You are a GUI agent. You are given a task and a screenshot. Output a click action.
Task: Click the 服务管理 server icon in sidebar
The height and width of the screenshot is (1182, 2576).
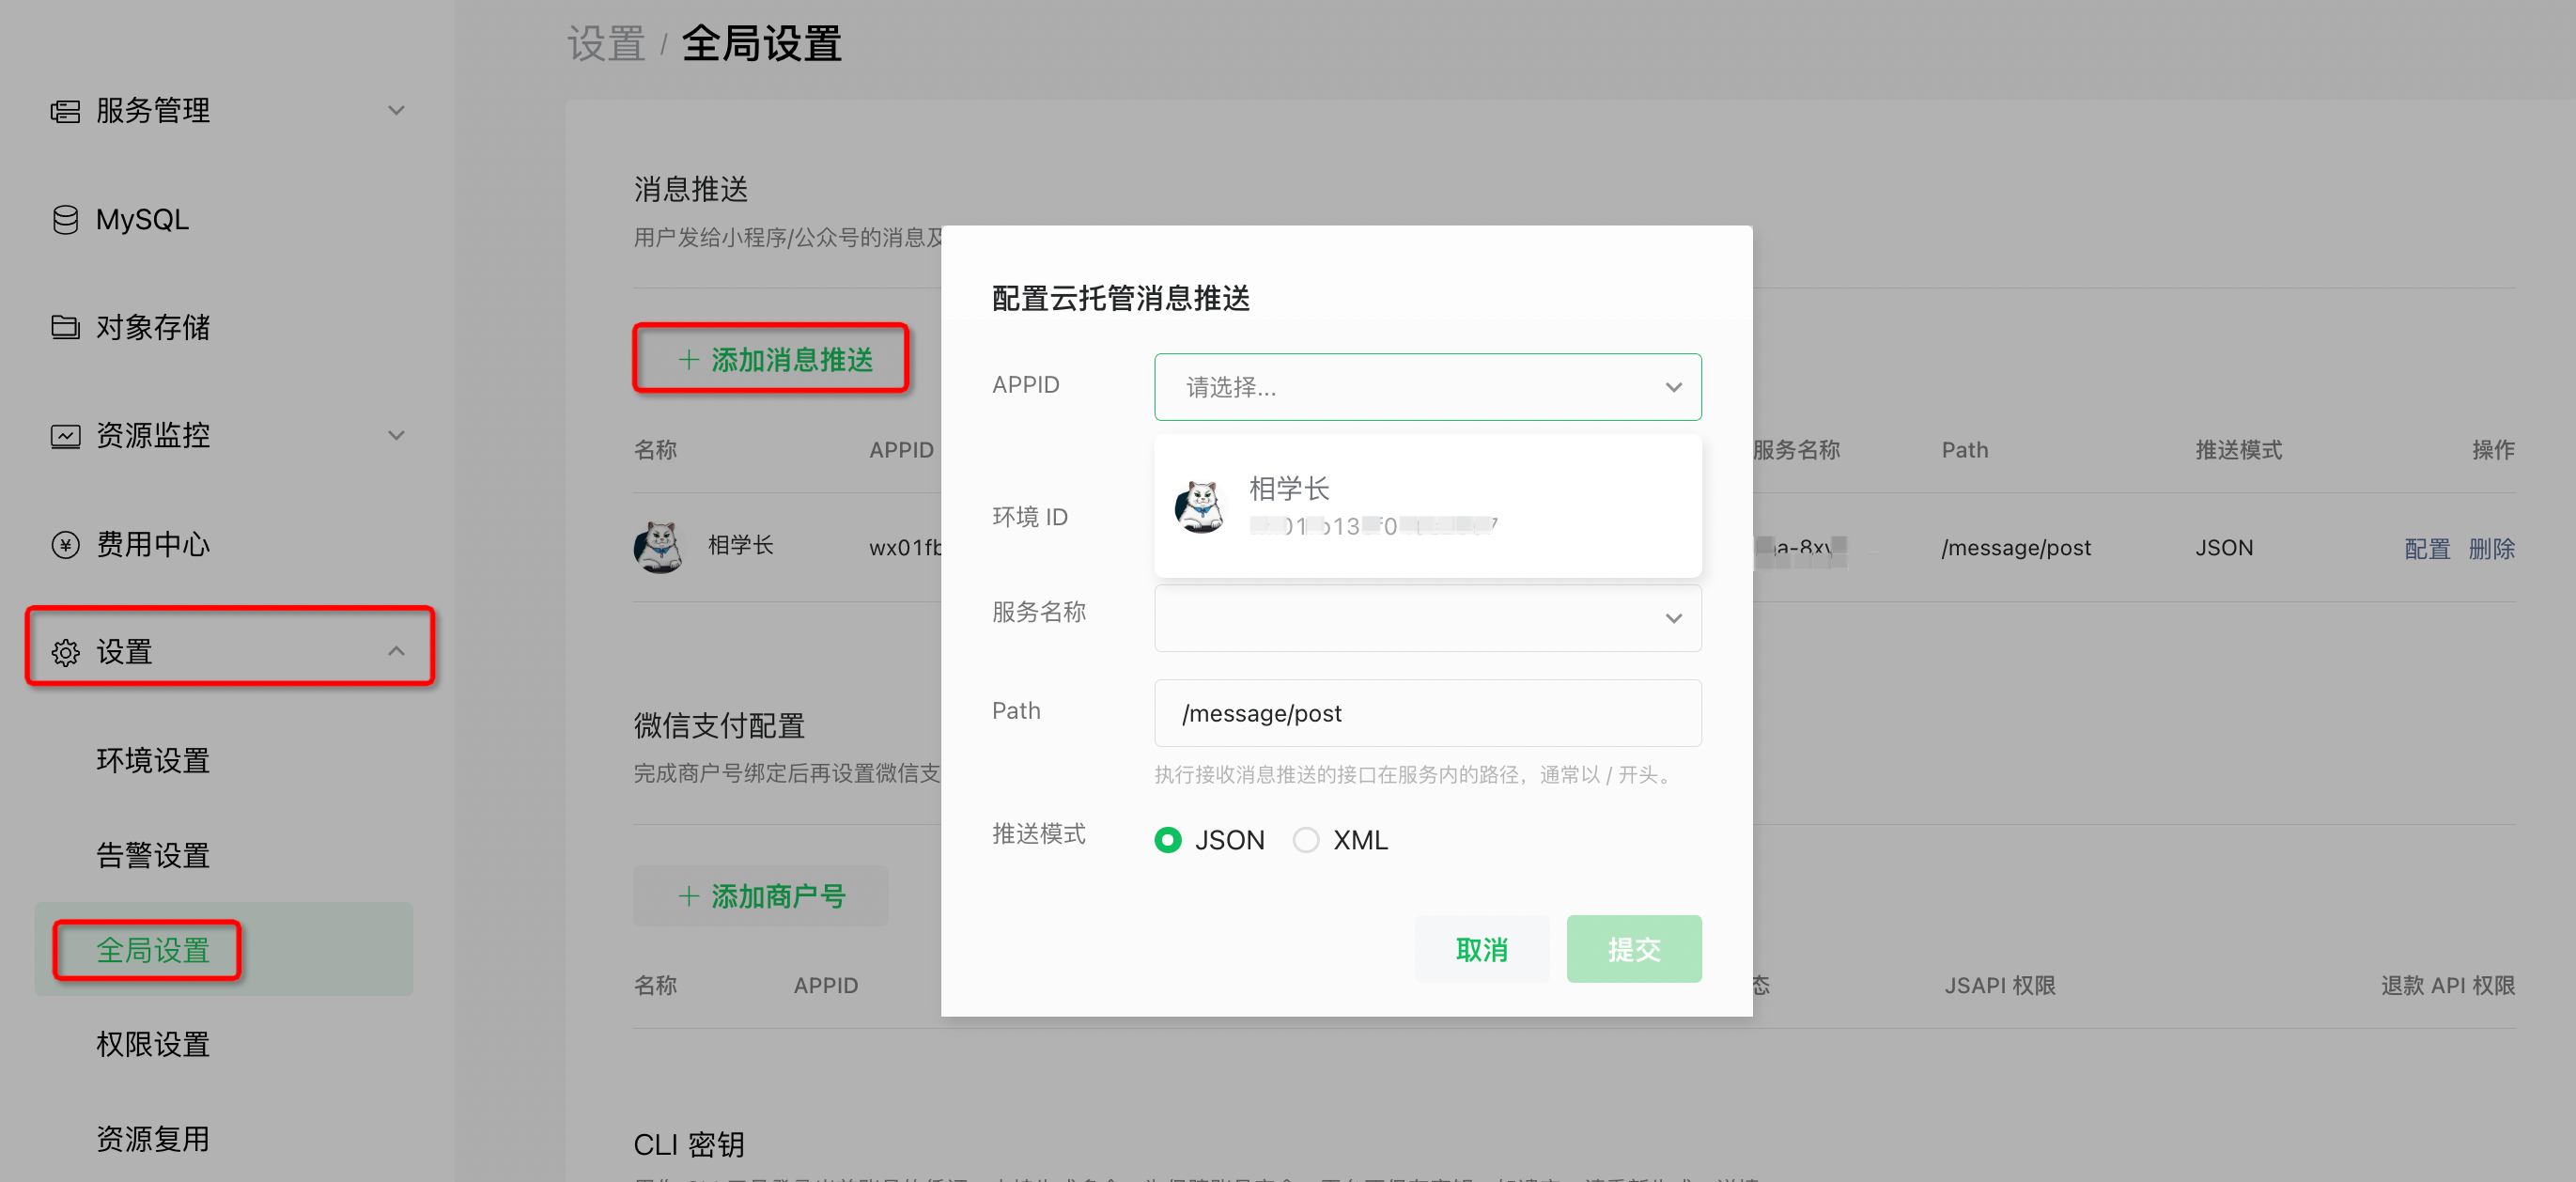point(65,111)
